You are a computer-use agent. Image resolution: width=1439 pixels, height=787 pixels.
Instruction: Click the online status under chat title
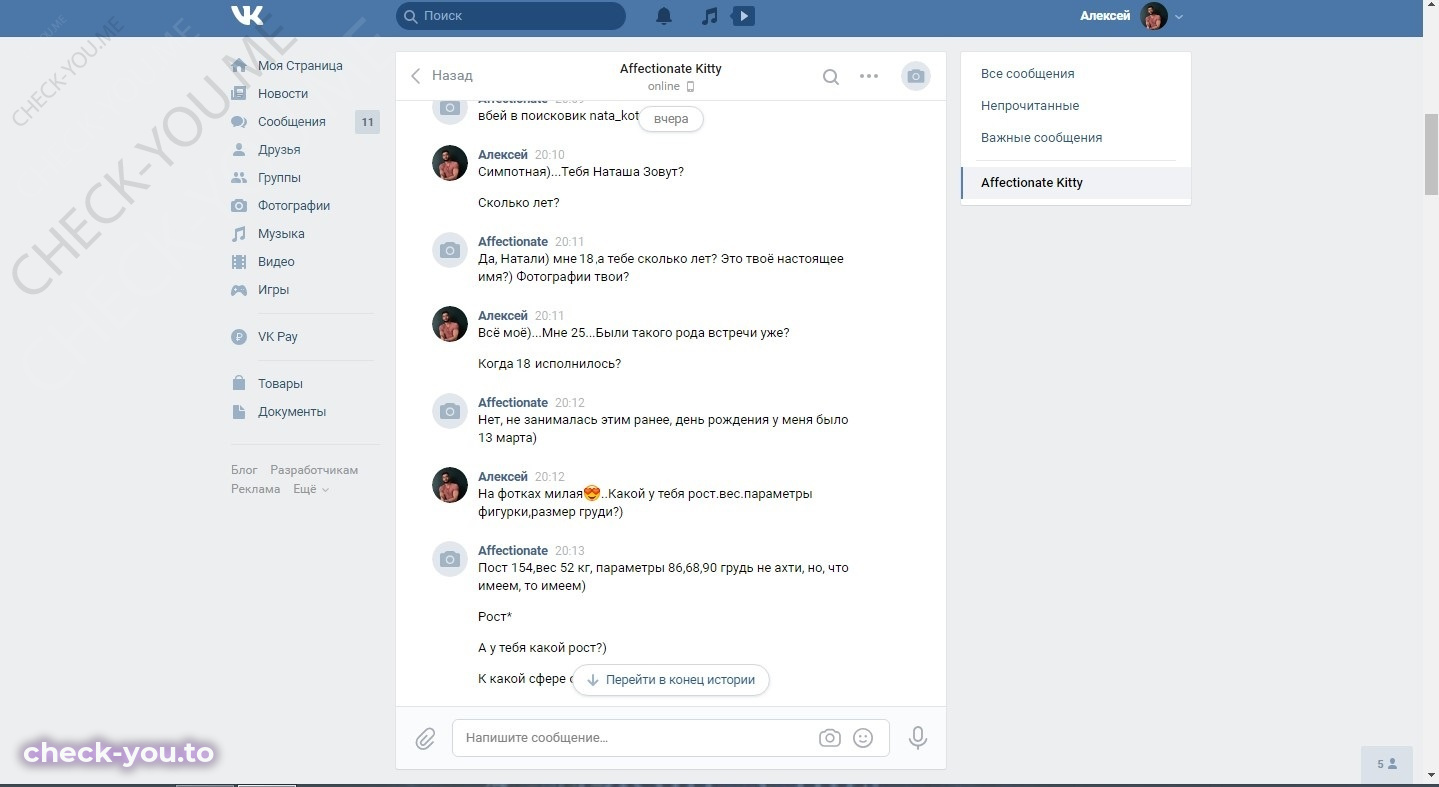click(x=670, y=87)
